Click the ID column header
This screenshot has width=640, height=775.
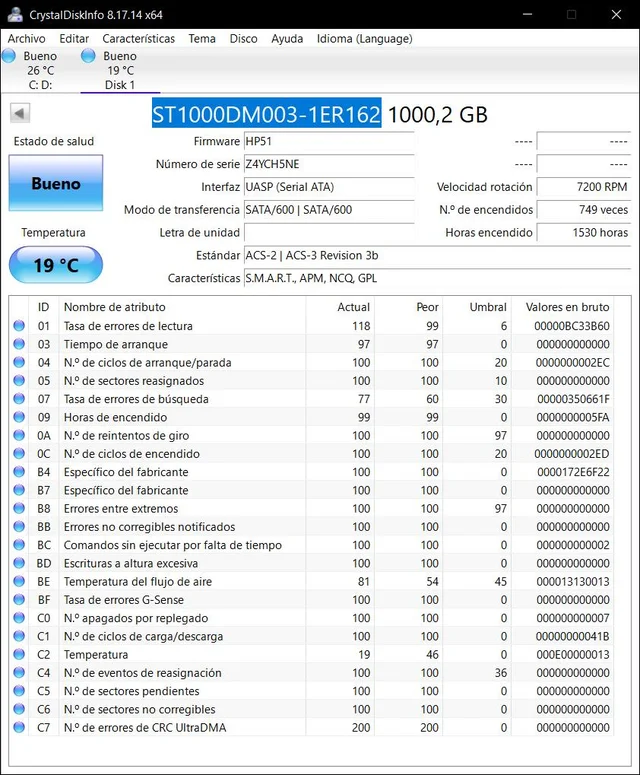tap(43, 307)
